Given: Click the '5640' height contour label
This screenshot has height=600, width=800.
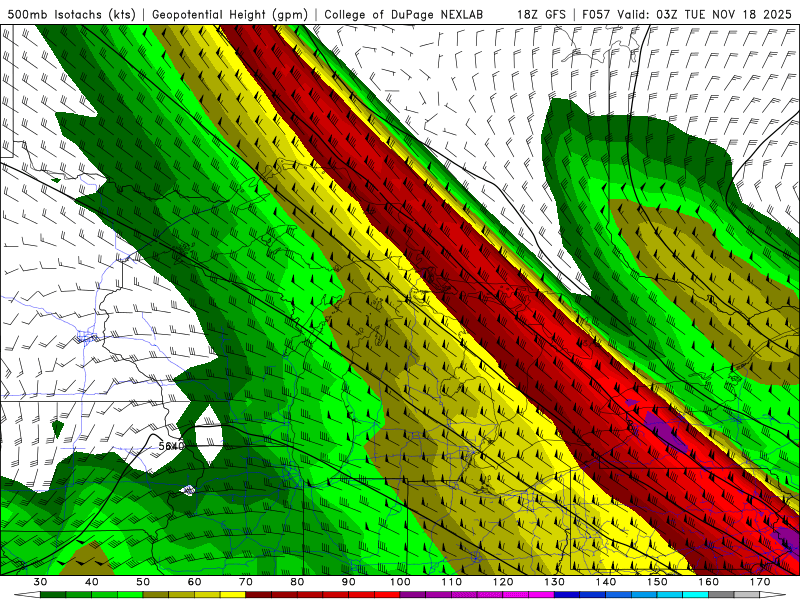Looking at the screenshot, I should 171,446.
